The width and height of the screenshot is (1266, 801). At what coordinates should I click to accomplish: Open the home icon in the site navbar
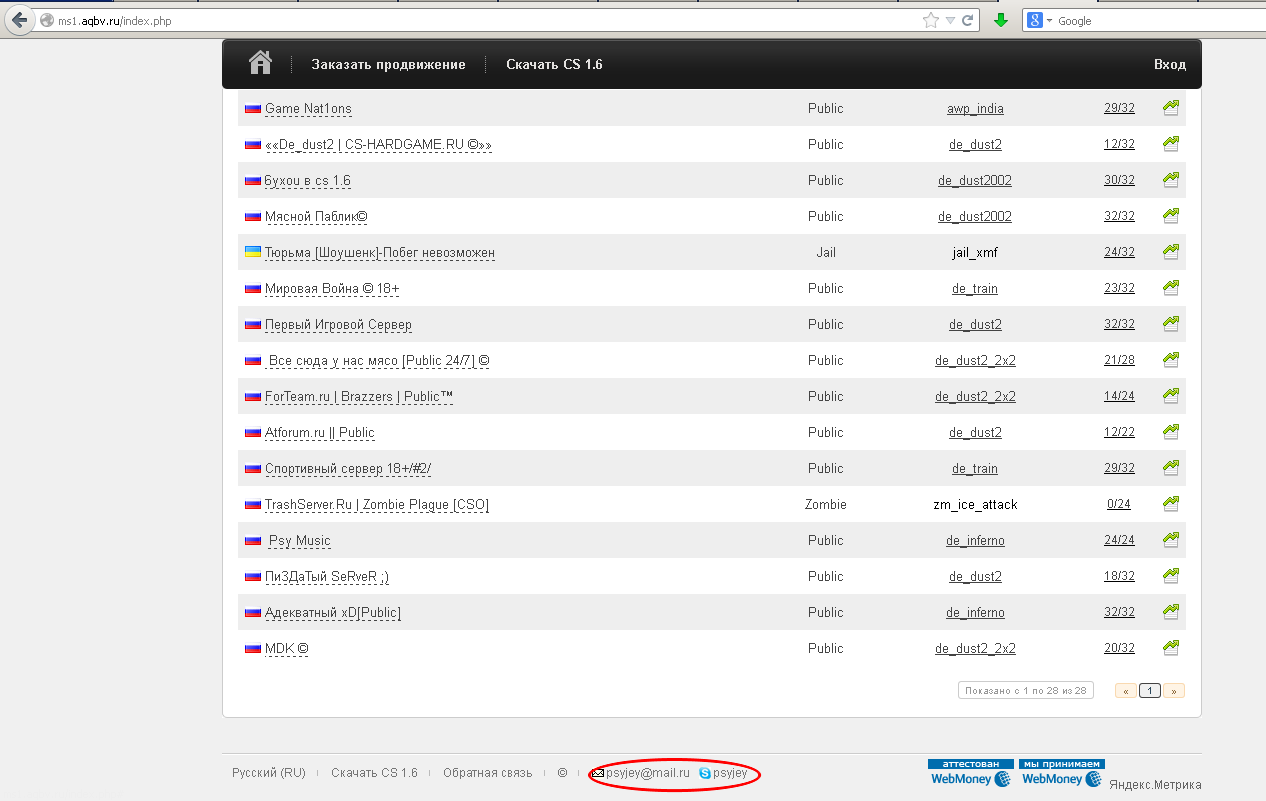(x=260, y=63)
